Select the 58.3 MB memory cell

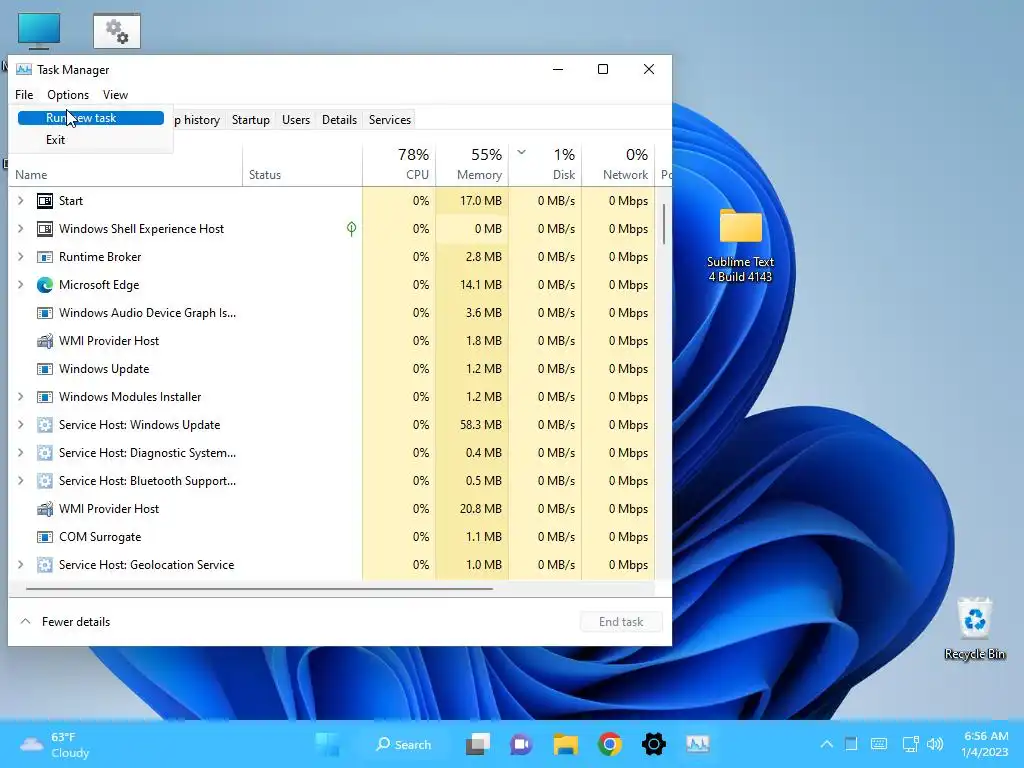tap(472, 425)
